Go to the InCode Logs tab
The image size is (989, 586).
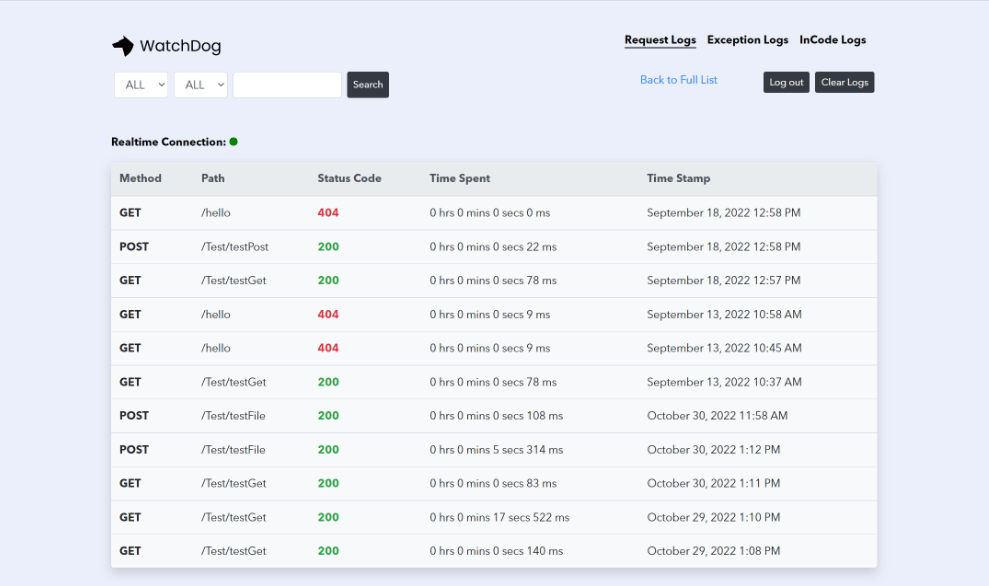pos(832,40)
